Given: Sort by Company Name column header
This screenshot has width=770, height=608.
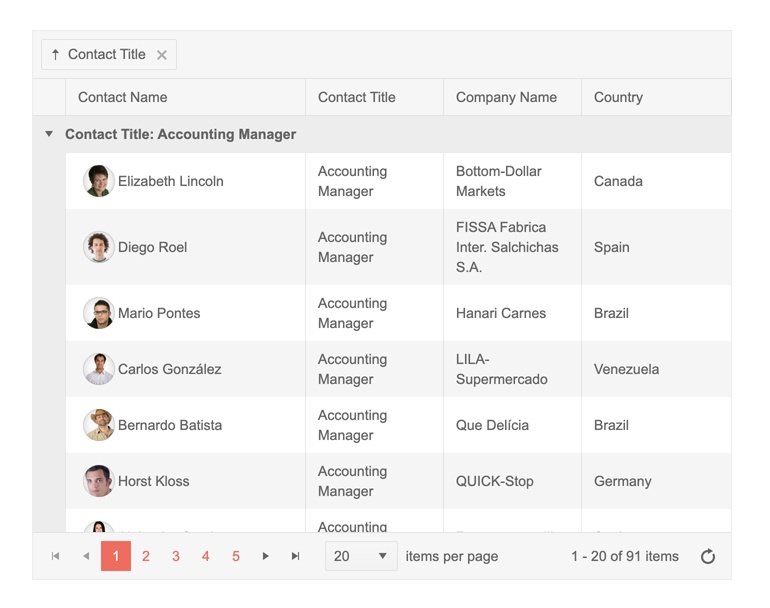Looking at the screenshot, I should [506, 97].
